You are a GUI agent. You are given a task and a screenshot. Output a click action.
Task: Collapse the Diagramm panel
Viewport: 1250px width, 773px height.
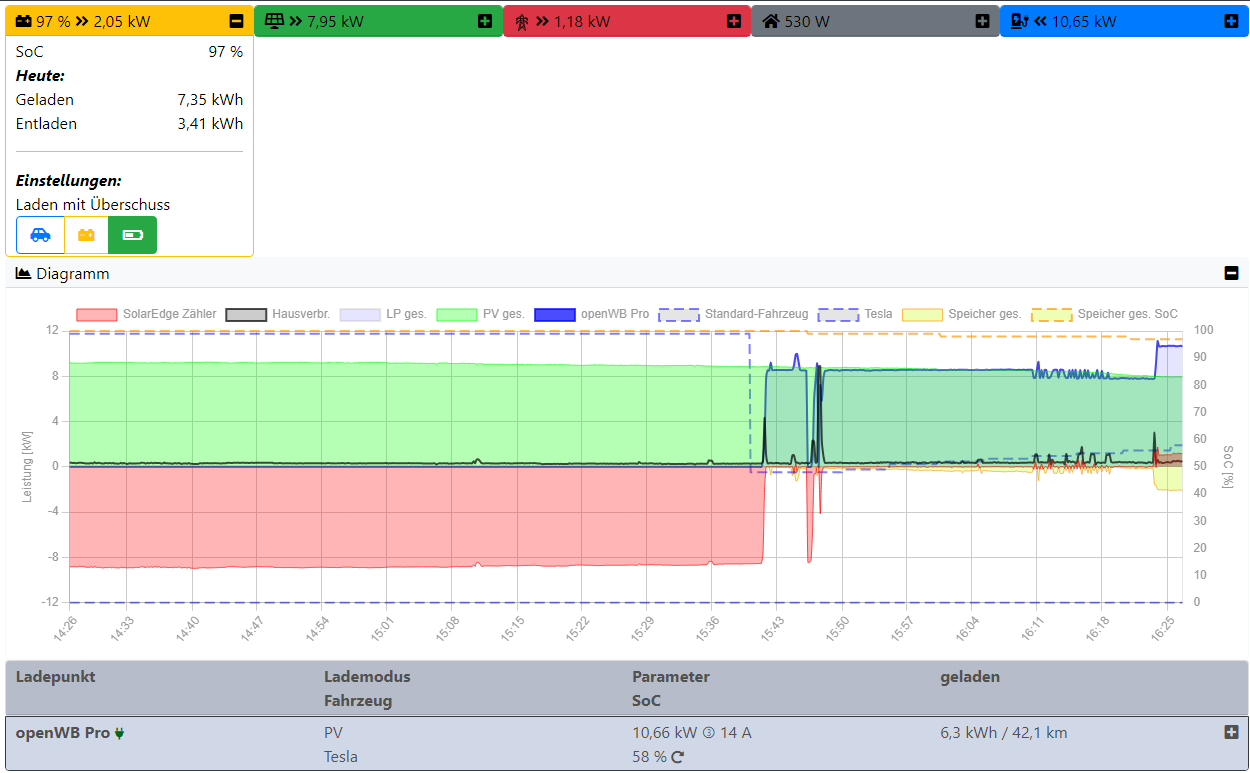tap(1231, 273)
